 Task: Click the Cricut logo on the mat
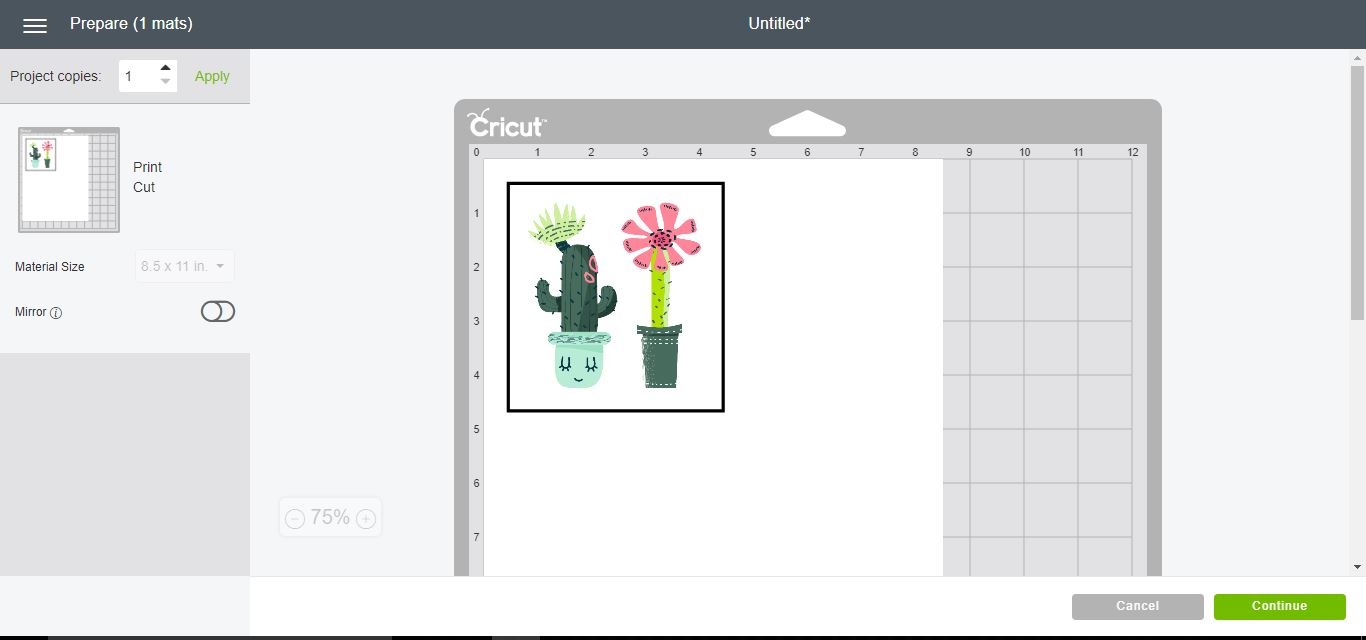click(x=505, y=124)
